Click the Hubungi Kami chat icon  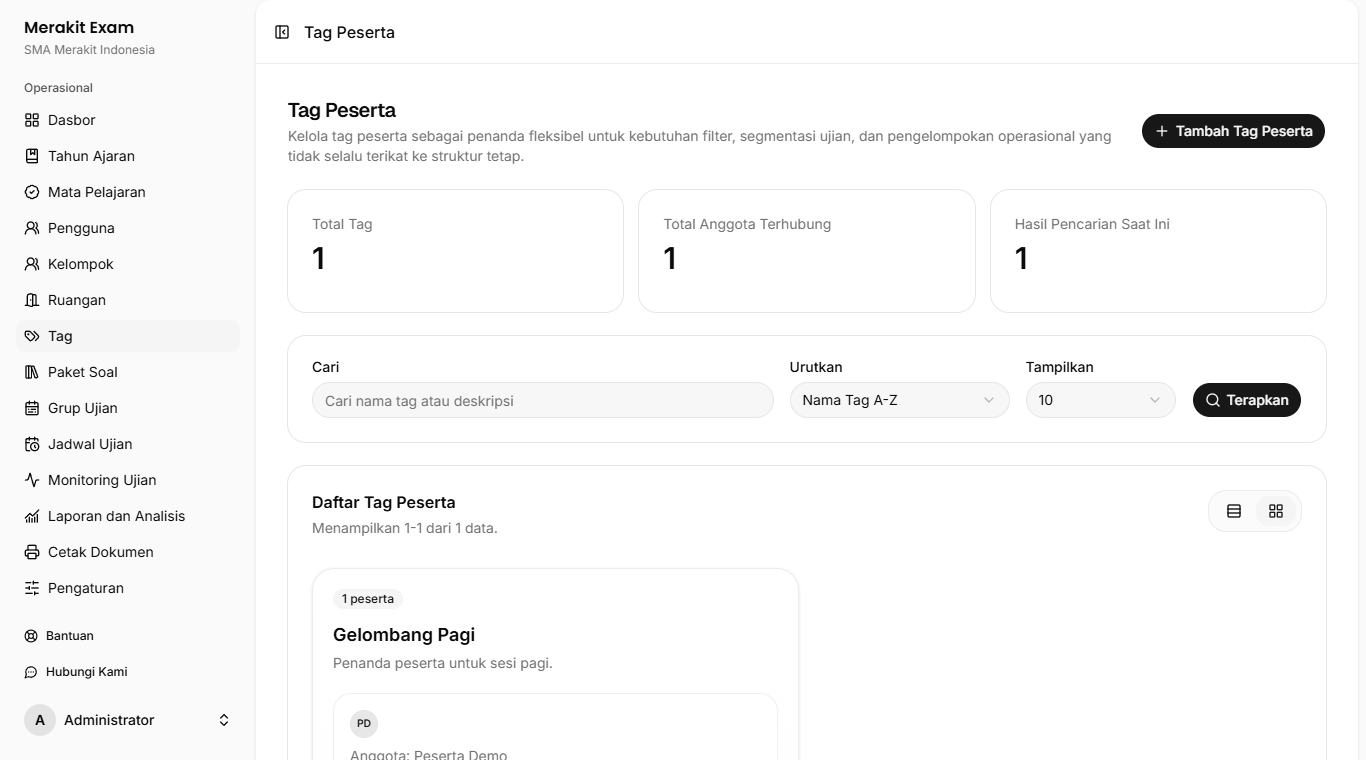click(x=31, y=672)
